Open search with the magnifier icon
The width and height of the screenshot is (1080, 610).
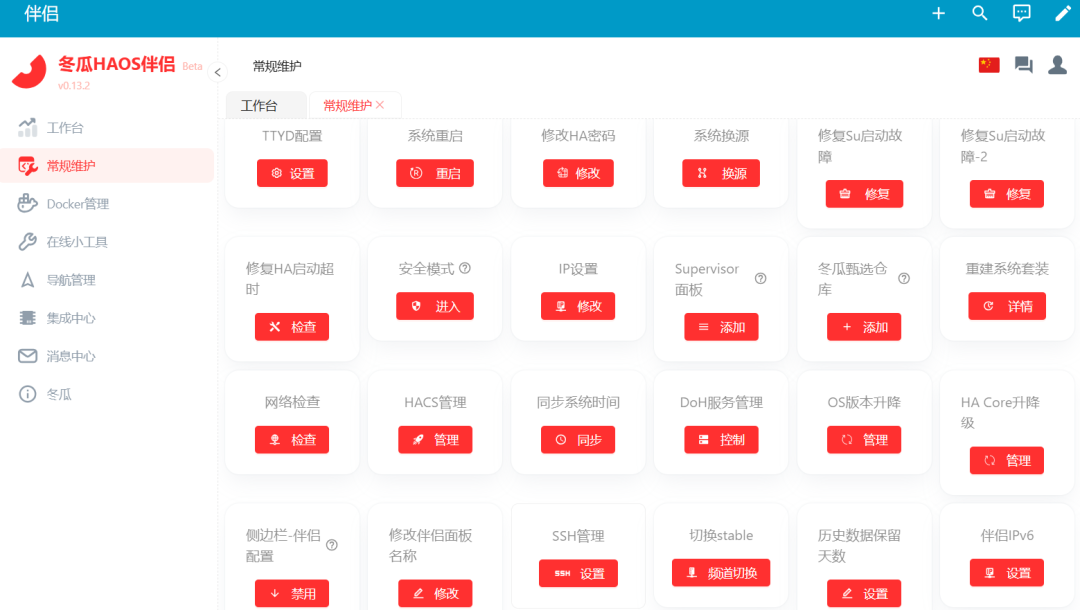point(980,13)
